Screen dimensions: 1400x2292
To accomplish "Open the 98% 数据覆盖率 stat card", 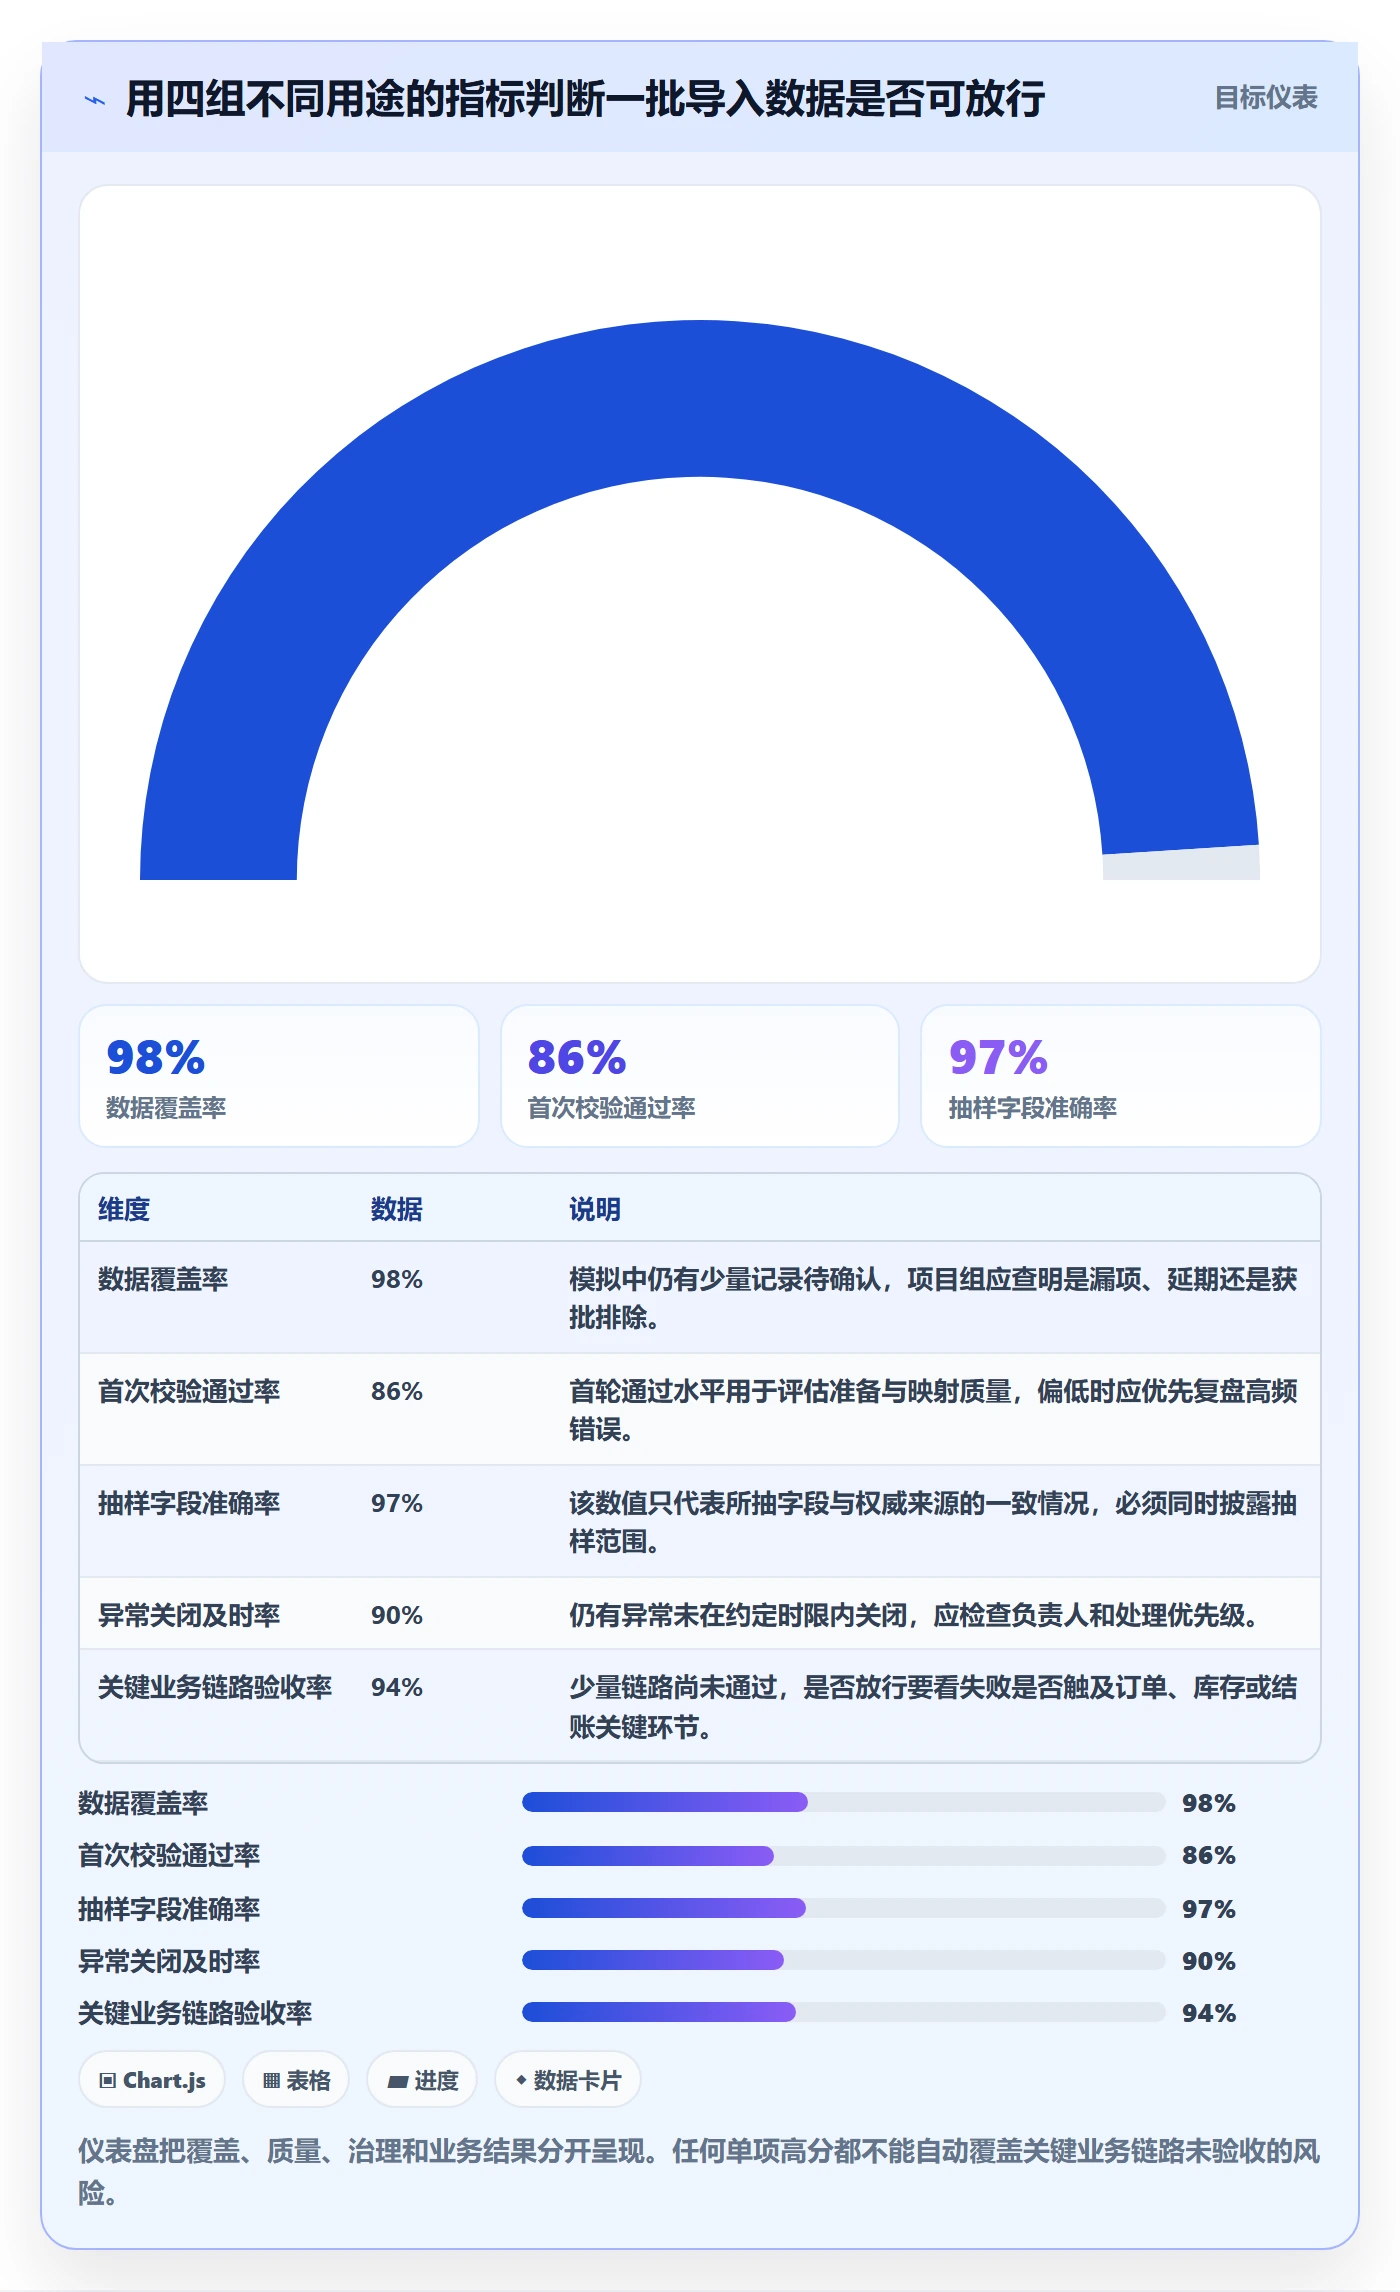I will 279,1076.
